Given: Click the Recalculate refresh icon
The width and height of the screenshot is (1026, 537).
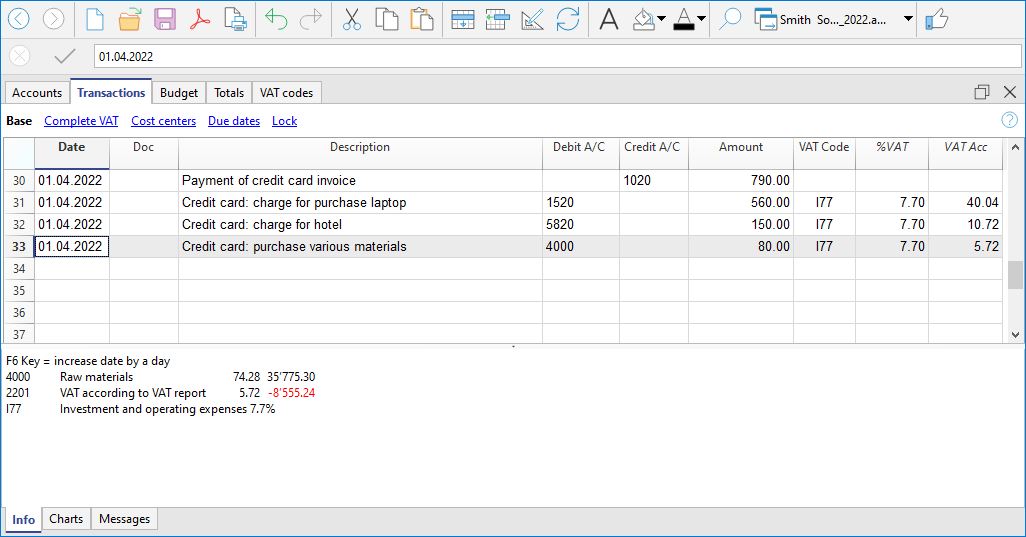Looking at the screenshot, I should [x=568, y=19].
